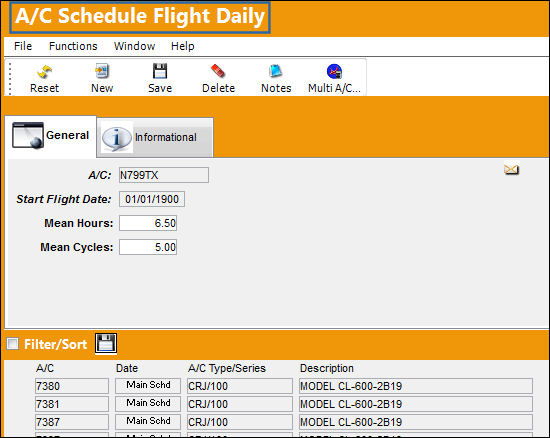Click the A/C field showing N799TX
This screenshot has width=550, height=438.
tap(164, 175)
